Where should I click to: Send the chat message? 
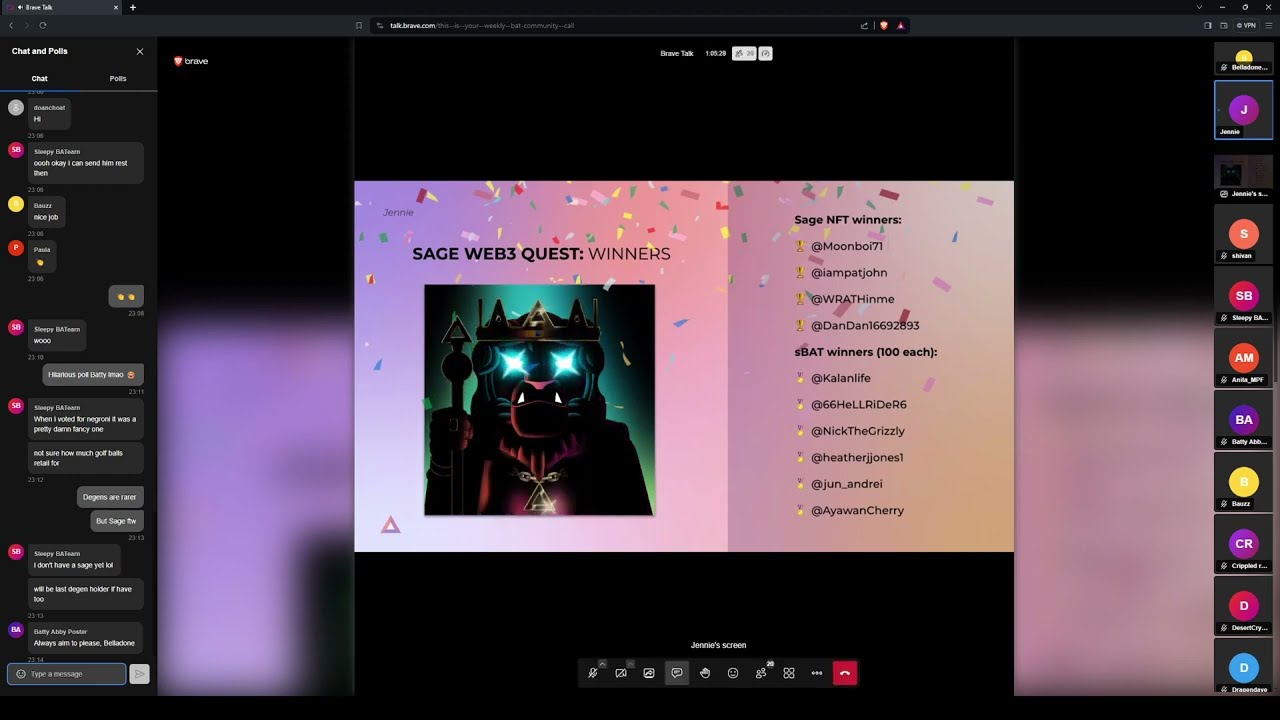(x=140, y=674)
